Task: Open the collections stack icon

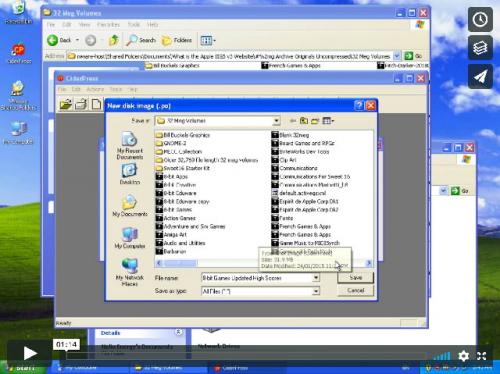Action: pyautogui.click(x=480, y=48)
